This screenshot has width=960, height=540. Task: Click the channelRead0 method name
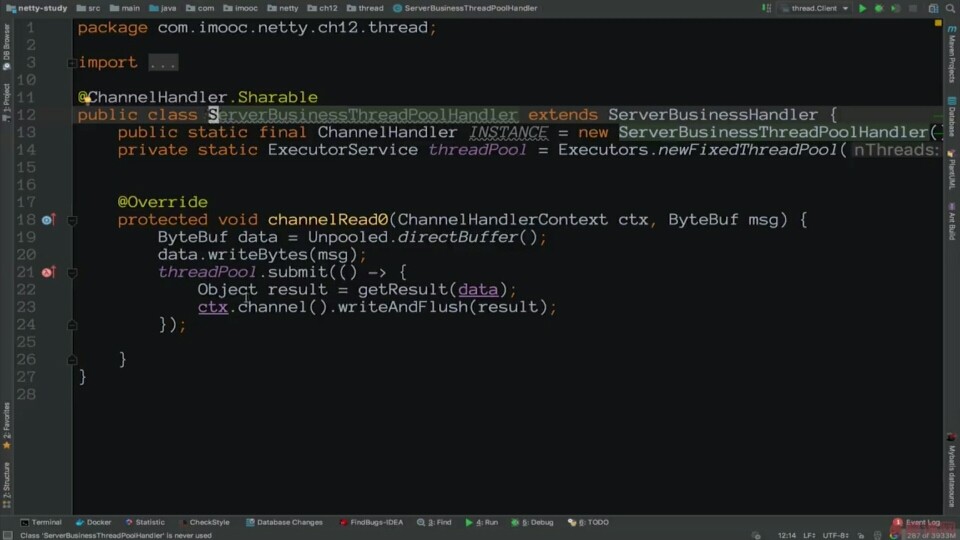pyautogui.click(x=328, y=220)
